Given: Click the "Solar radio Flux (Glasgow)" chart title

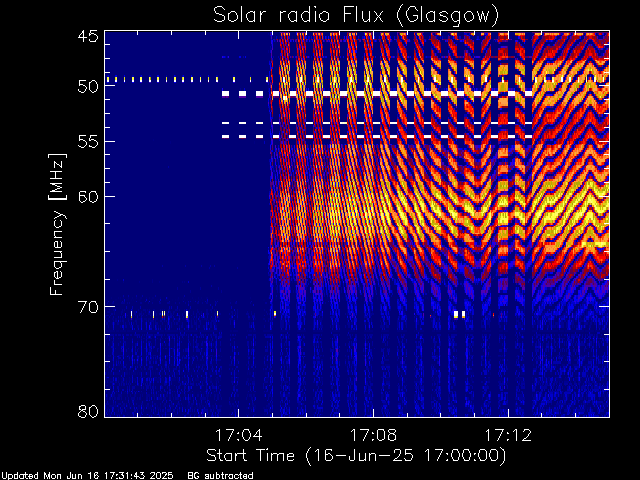Looking at the screenshot, I should click(356, 14).
